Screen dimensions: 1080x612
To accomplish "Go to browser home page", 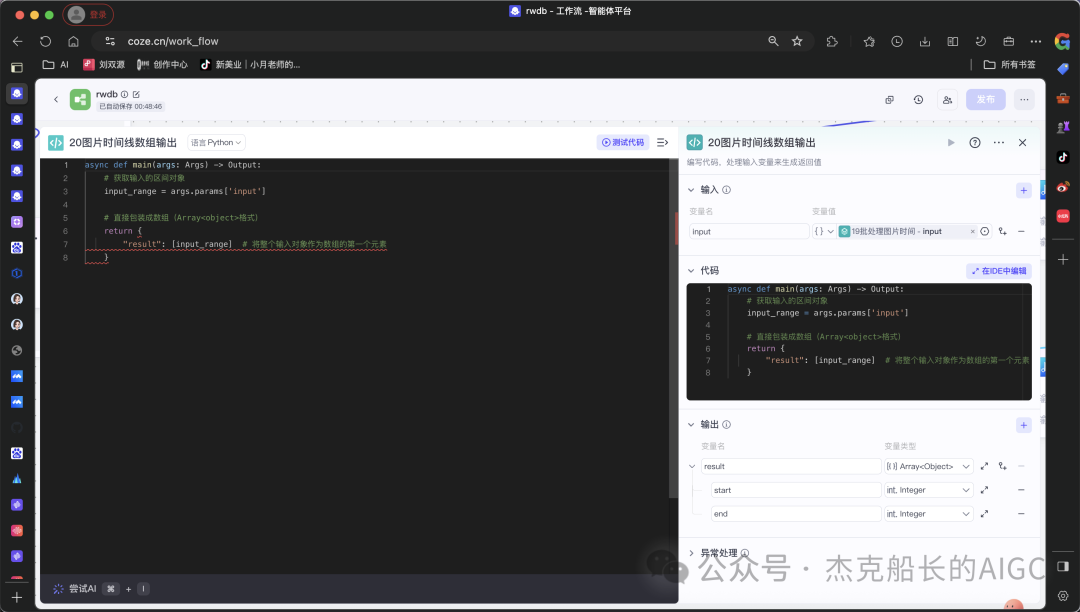I will point(73,41).
